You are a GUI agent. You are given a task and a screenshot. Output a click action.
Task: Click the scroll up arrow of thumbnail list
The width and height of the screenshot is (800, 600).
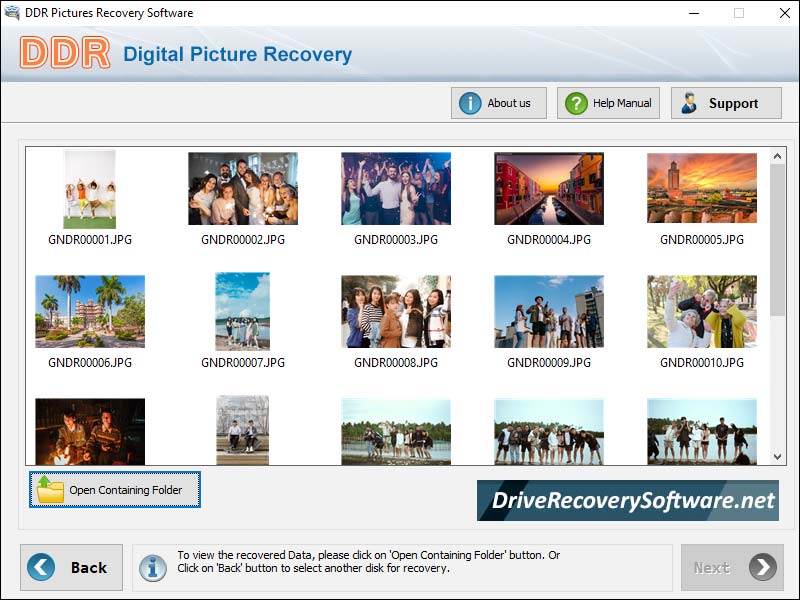[x=778, y=156]
